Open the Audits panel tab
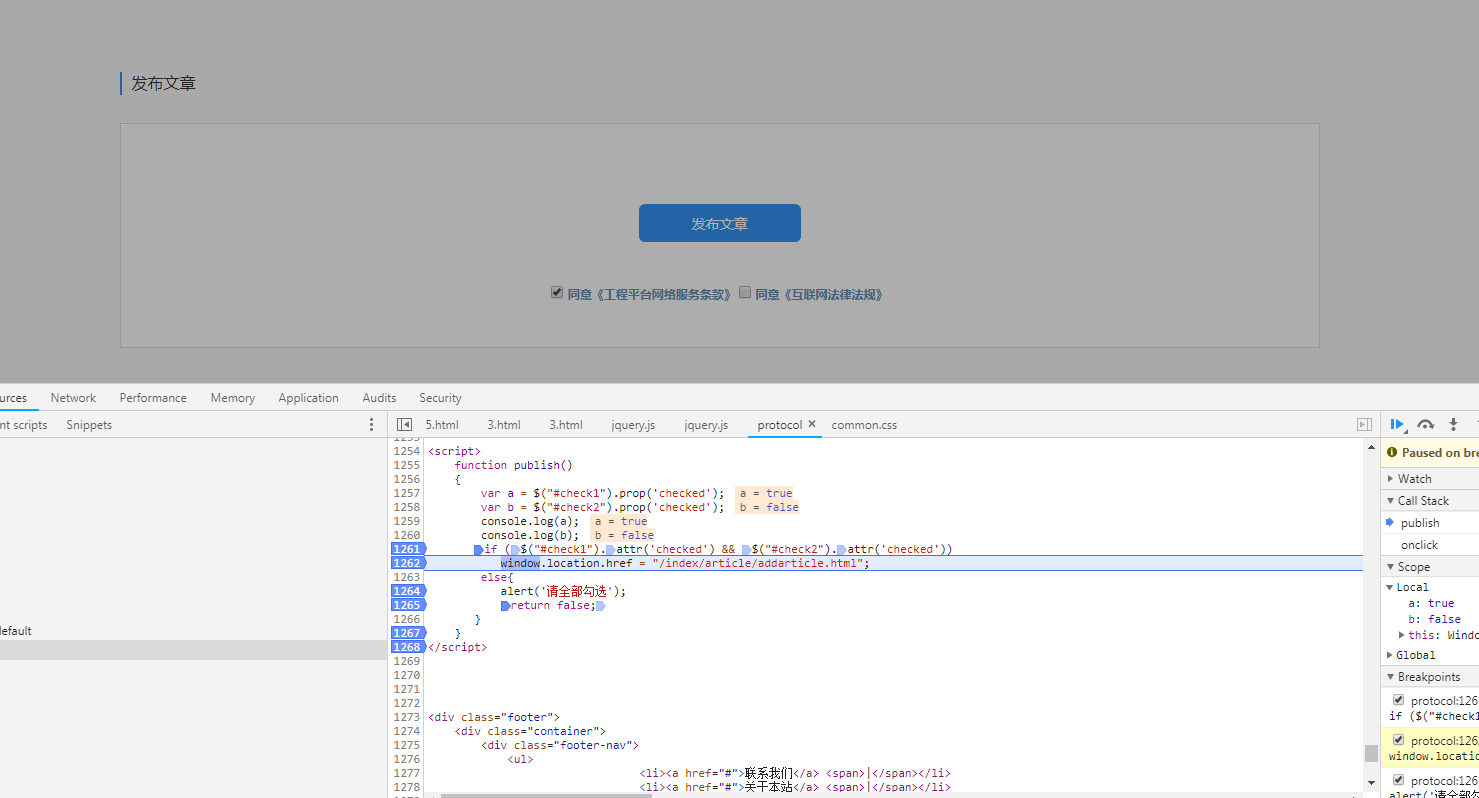1479x798 pixels. (x=379, y=397)
